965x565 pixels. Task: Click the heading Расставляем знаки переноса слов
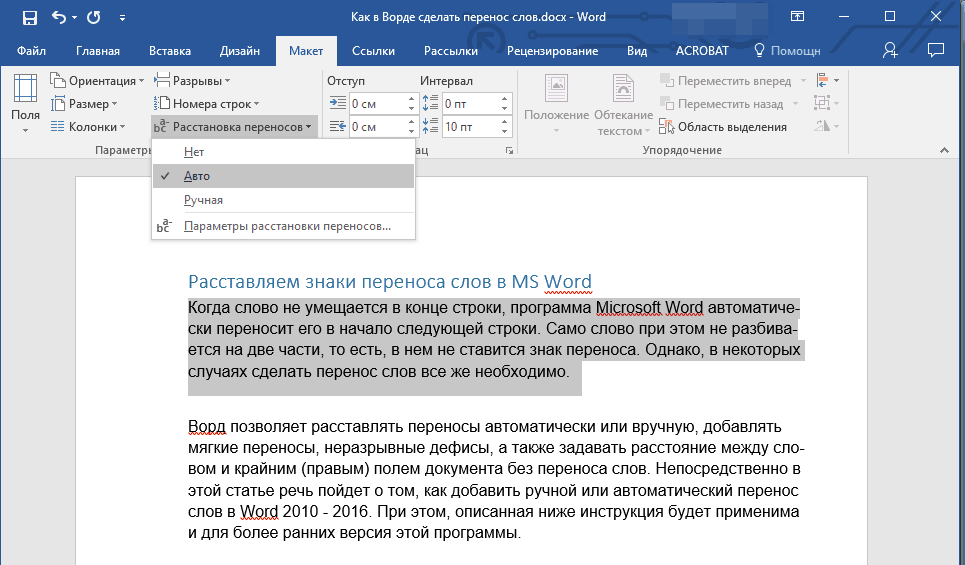click(389, 282)
